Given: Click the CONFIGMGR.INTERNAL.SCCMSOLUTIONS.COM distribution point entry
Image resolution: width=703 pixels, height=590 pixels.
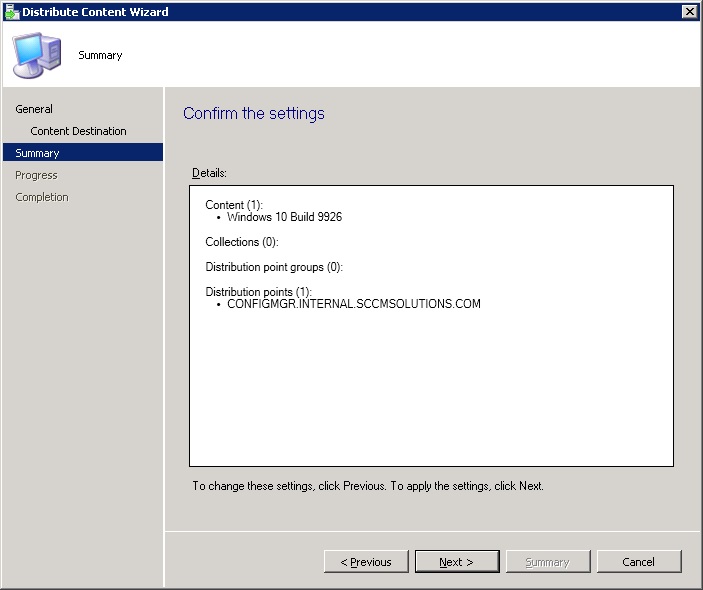Looking at the screenshot, I should [x=353, y=304].
